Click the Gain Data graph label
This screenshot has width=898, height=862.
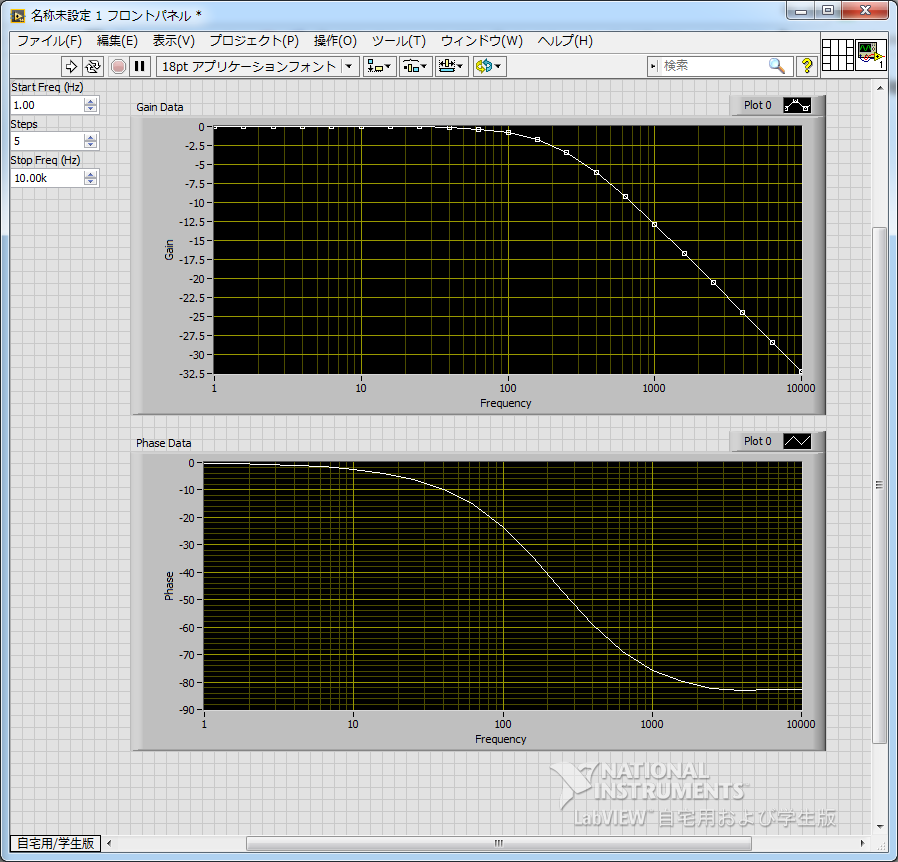pos(160,107)
